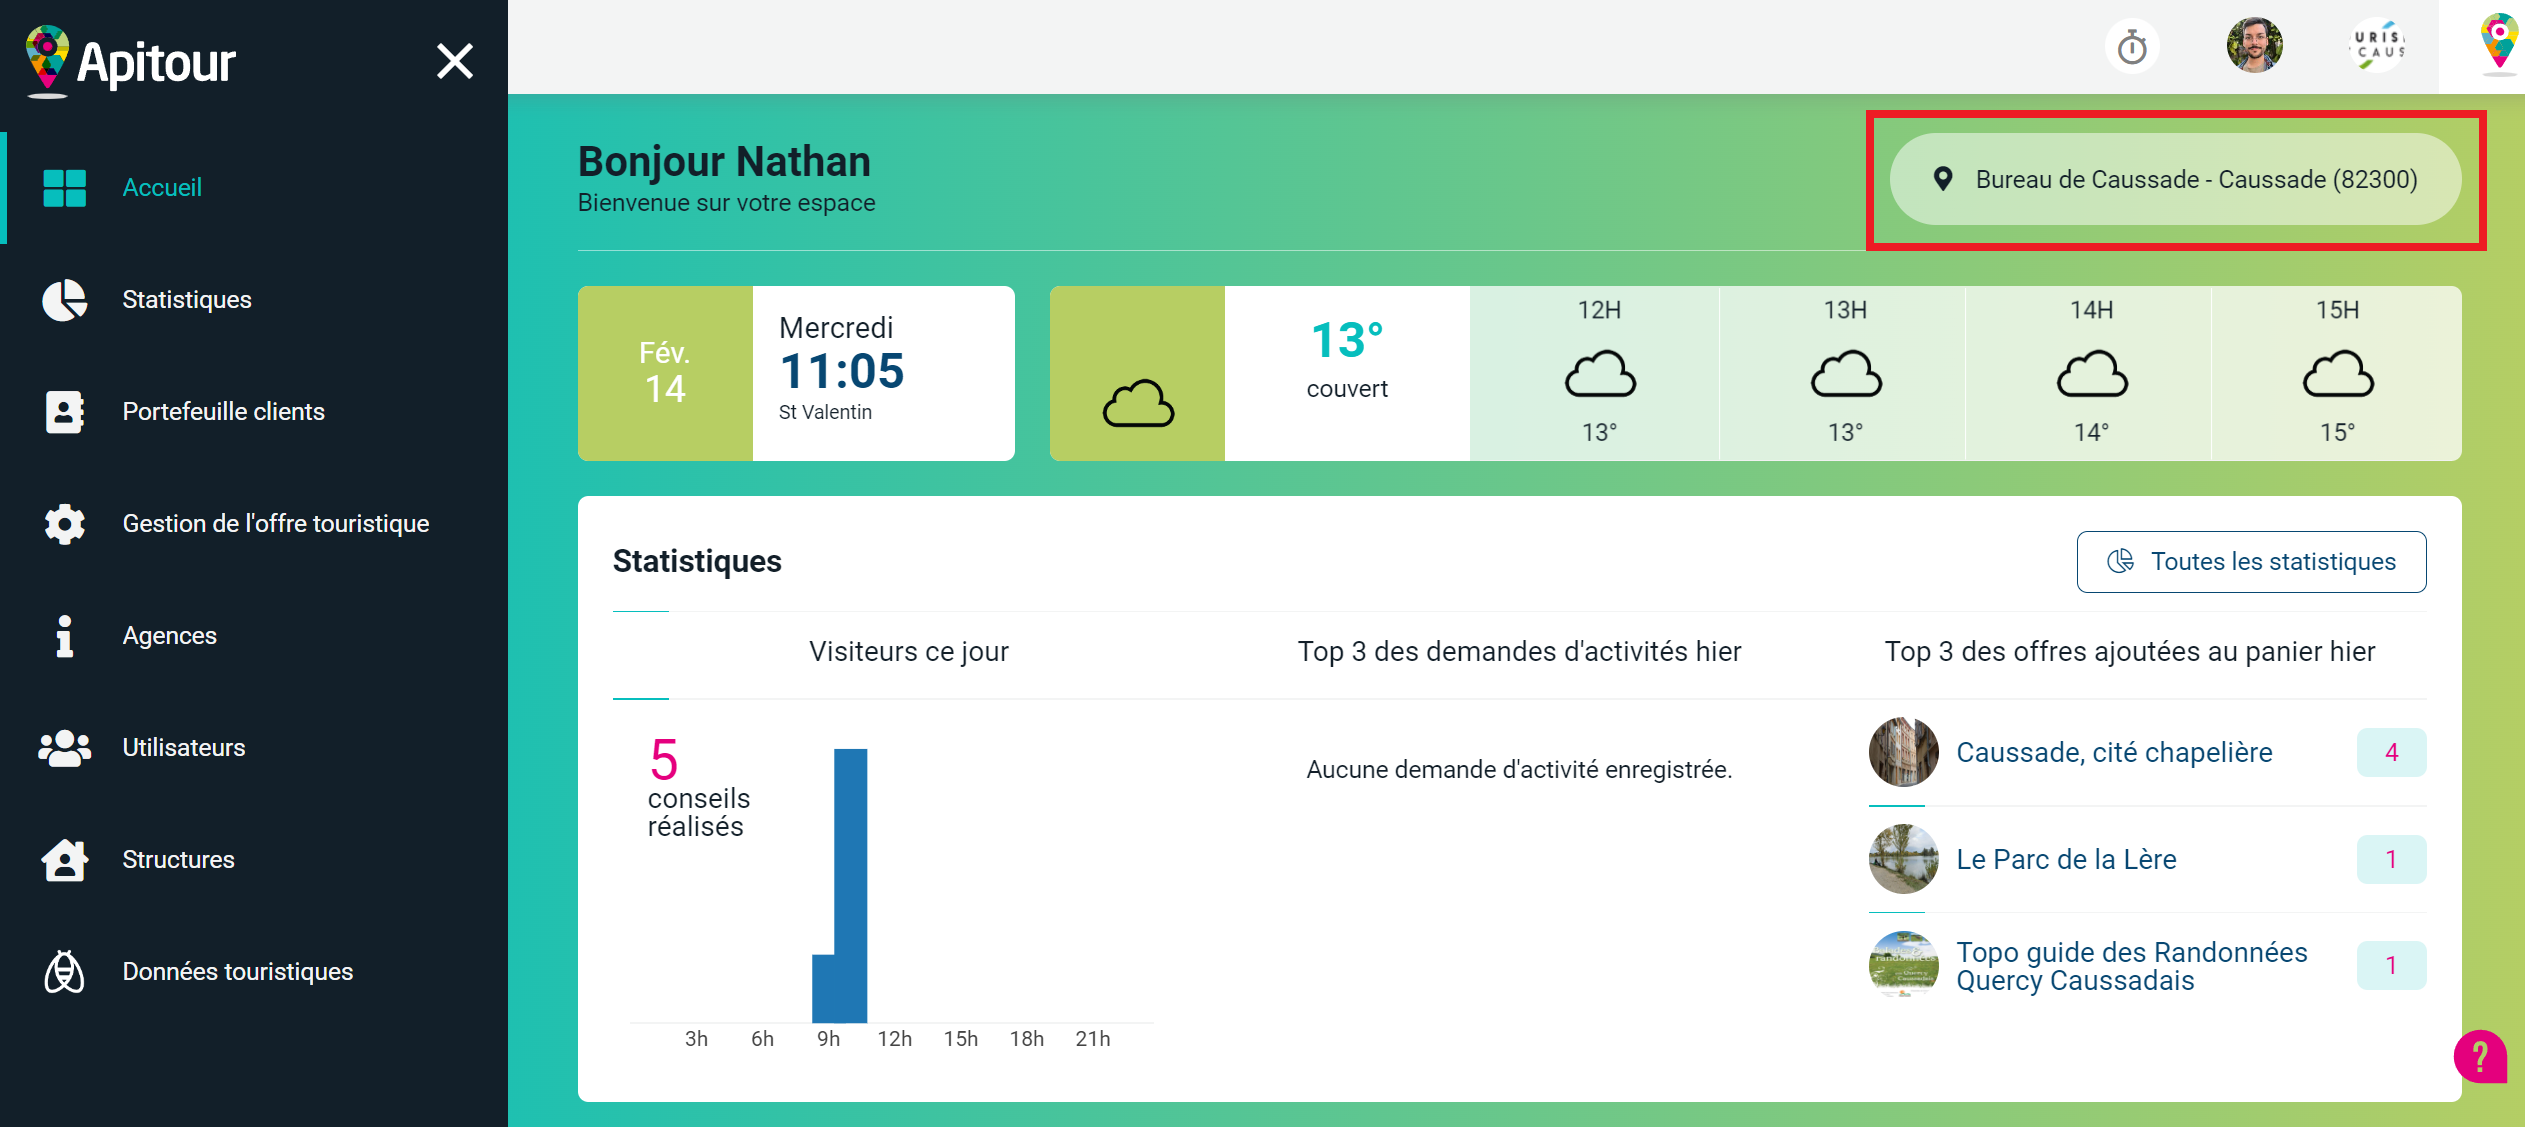Click the Portefeuille clients contact icon
This screenshot has height=1127, width=2525.
pos(65,412)
